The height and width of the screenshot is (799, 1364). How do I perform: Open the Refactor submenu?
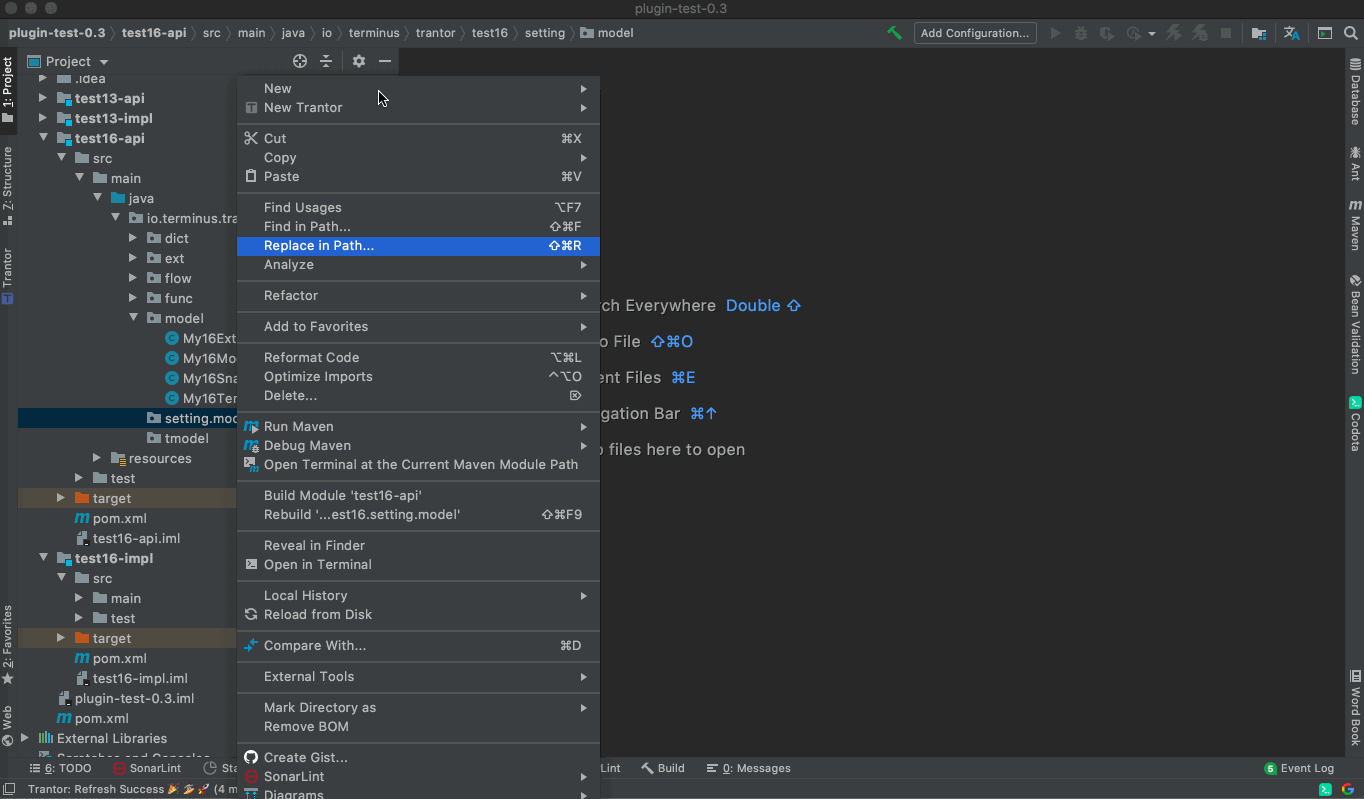click(x=418, y=296)
